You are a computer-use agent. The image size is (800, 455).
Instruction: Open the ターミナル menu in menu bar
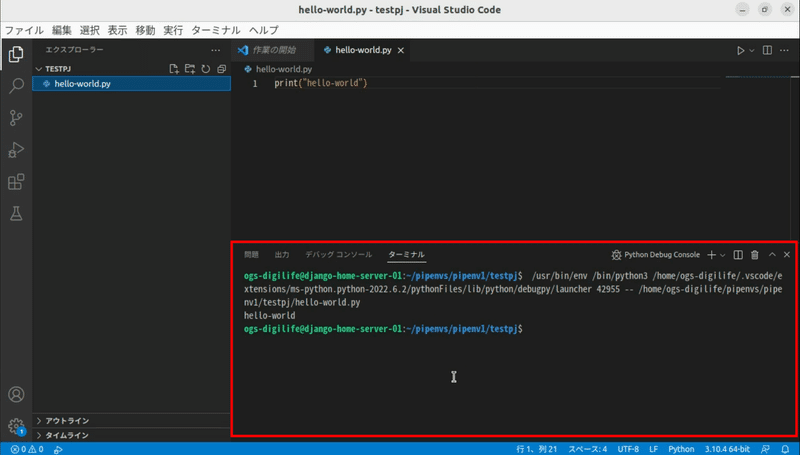point(216,30)
